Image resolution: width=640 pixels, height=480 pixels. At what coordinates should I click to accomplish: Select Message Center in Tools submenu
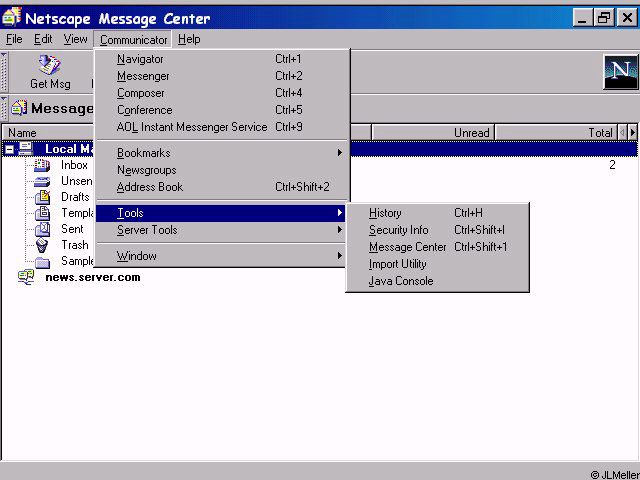click(x=438, y=247)
